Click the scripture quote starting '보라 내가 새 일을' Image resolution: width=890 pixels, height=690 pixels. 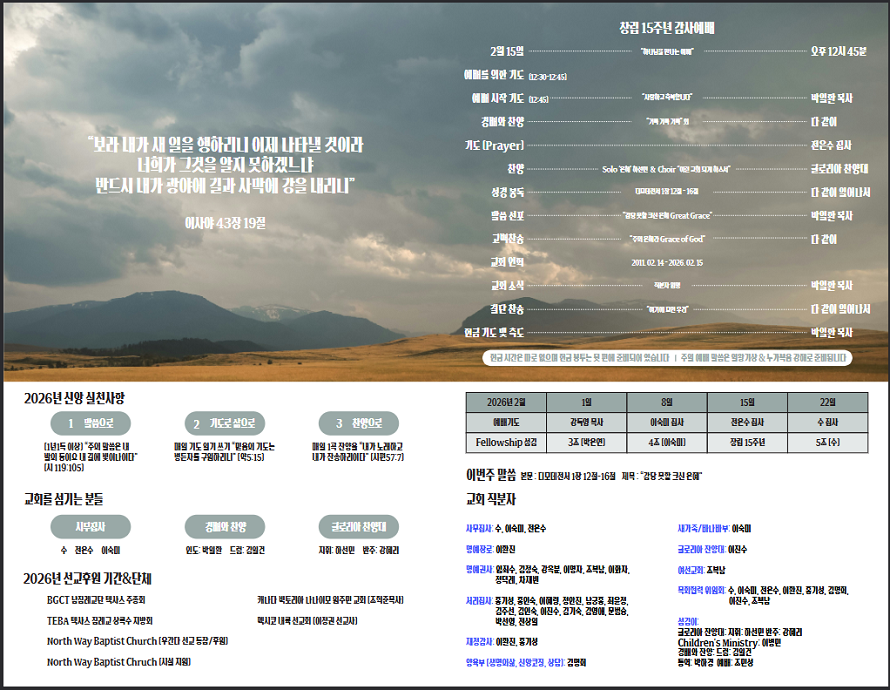(225, 165)
